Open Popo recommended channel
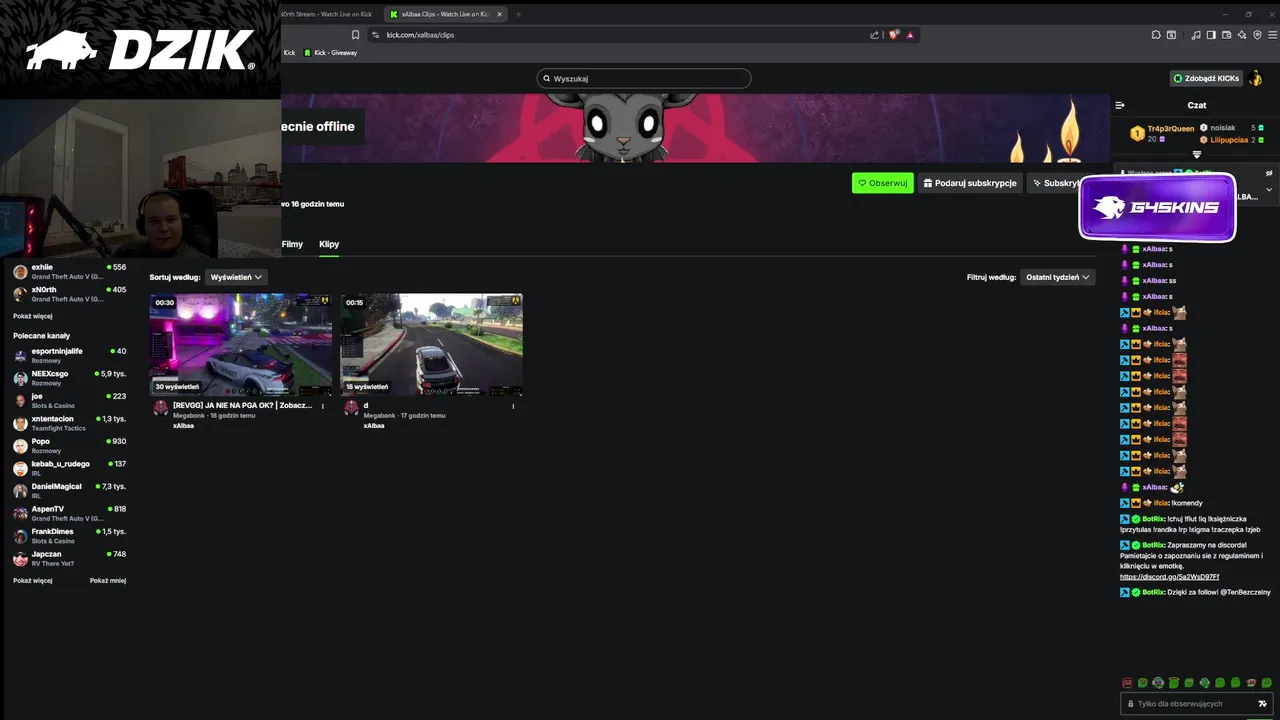Viewport: 1280px width, 720px height. [70, 446]
